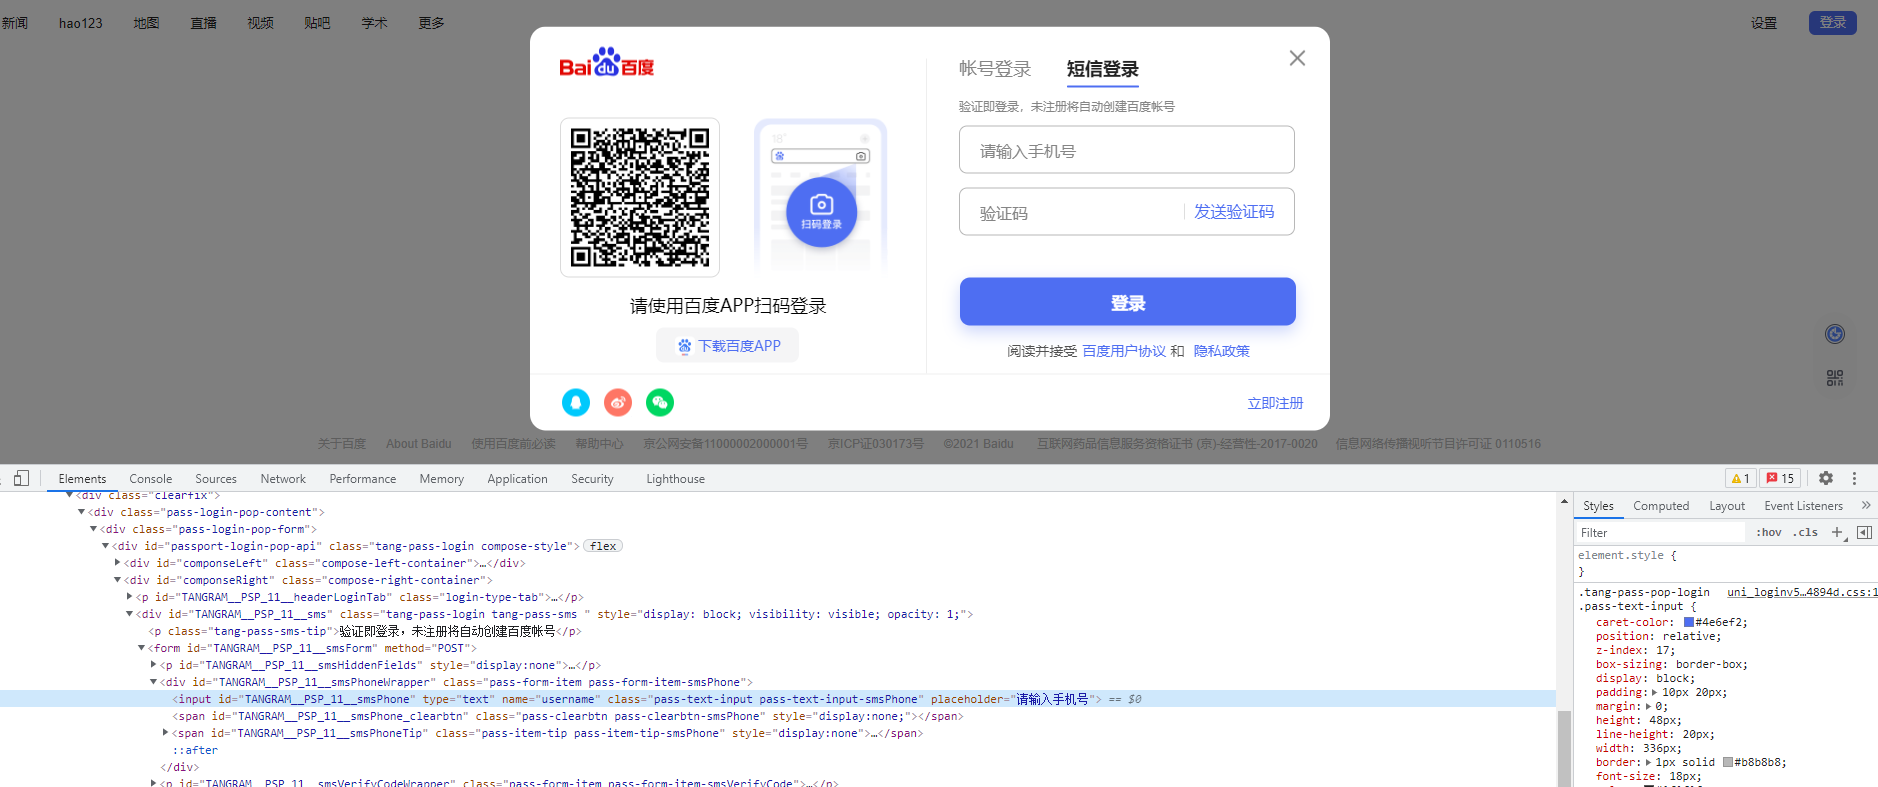Open 隐私政策 privacy policy link
Screen dimensions: 1878x787
[1221, 351]
